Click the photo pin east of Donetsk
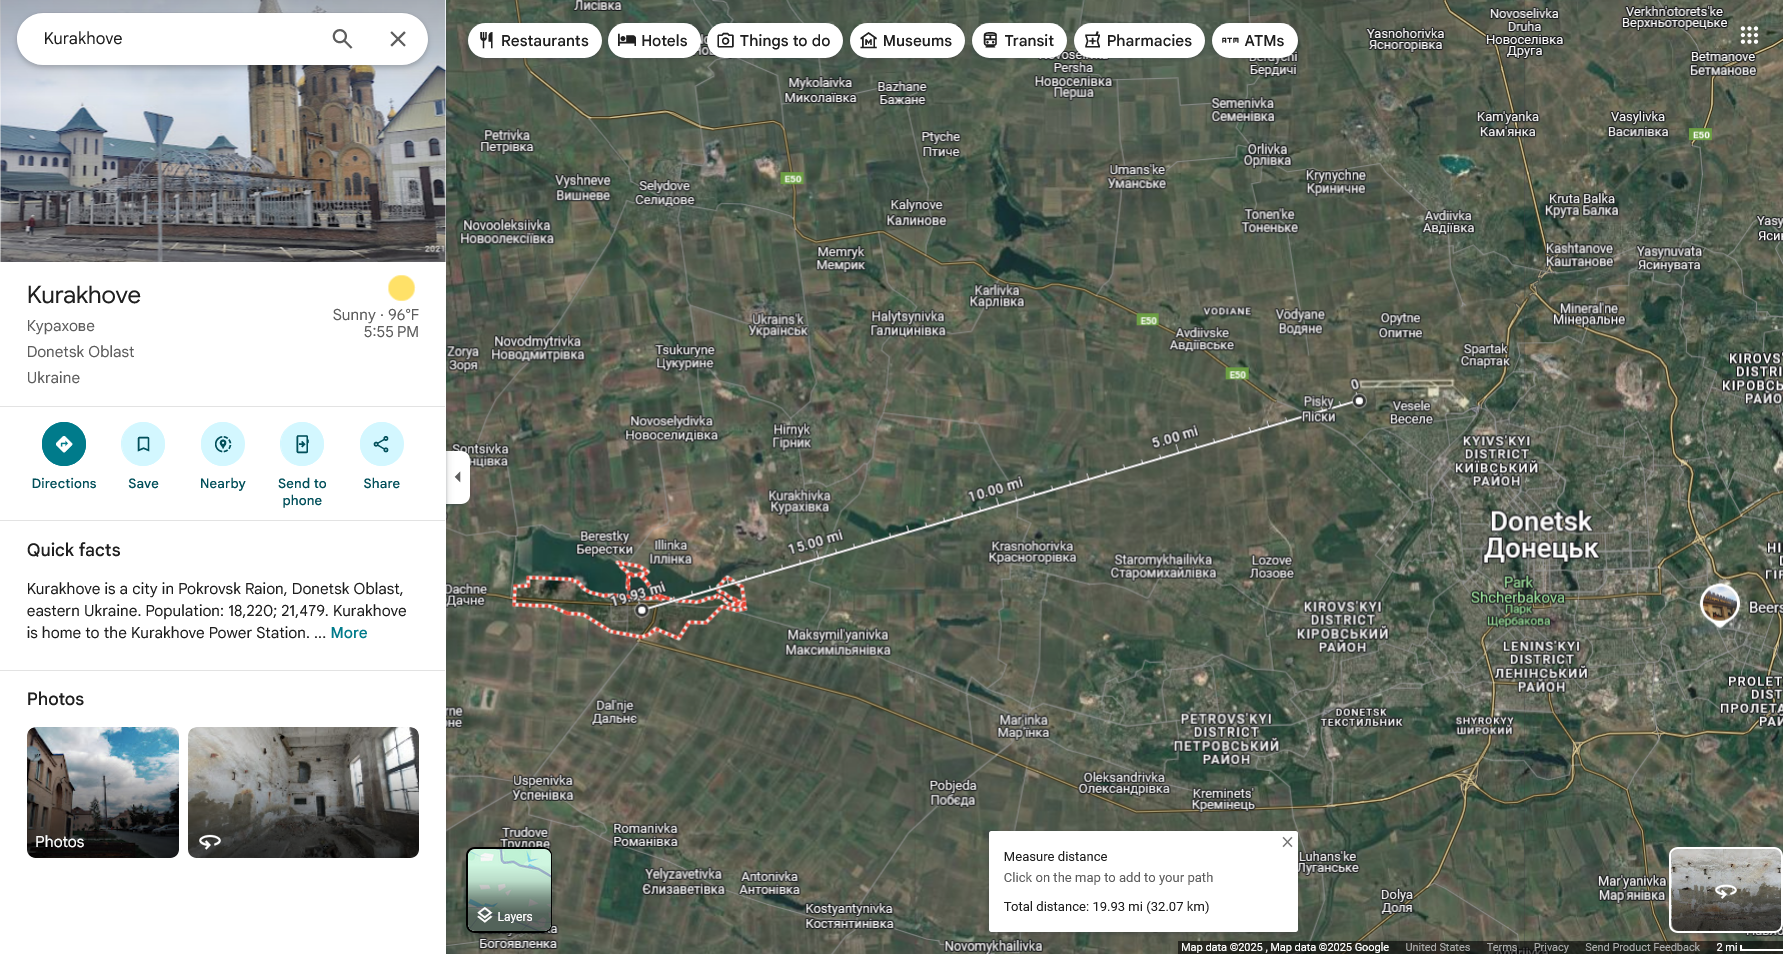The width and height of the screenshot is (1783, 954). click(1720, 604)
